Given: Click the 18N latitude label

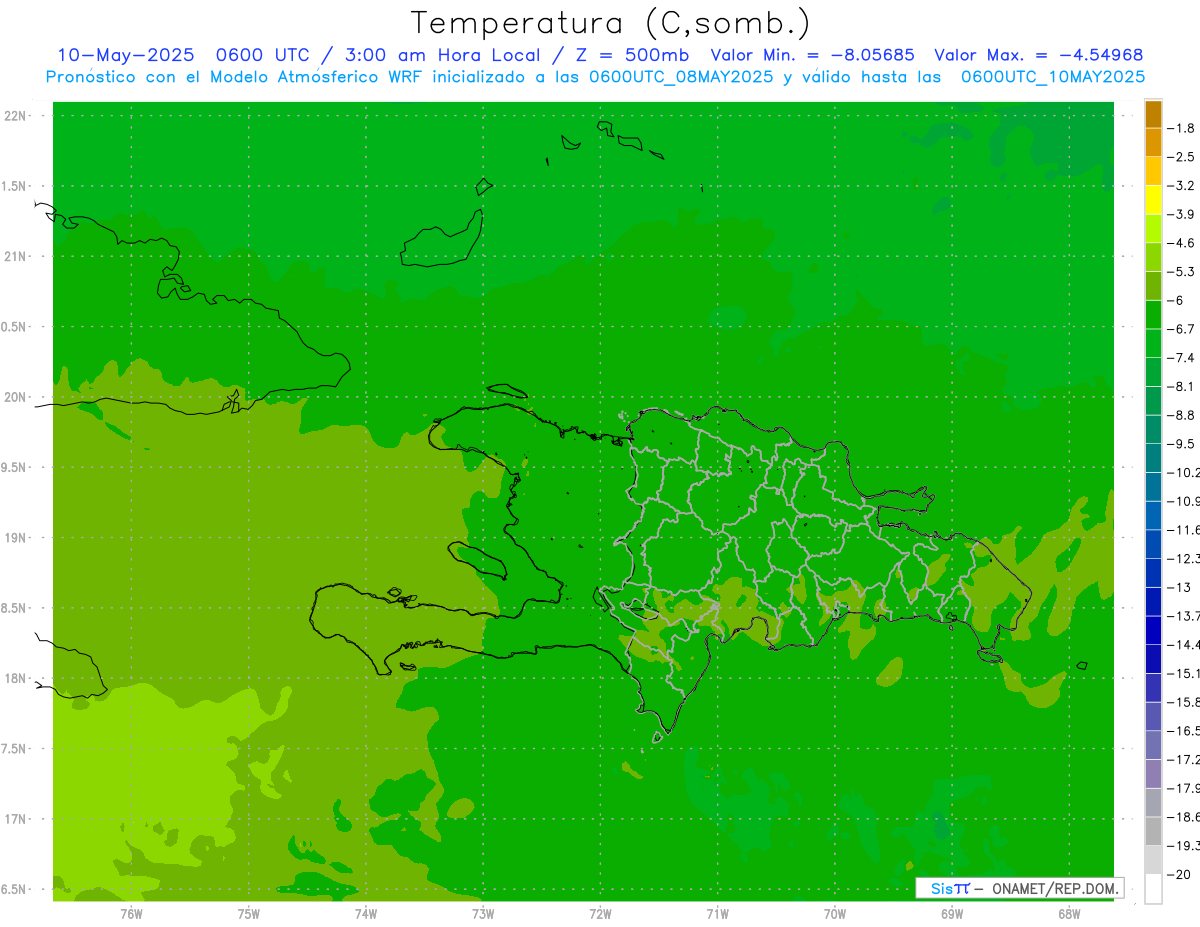Looking at the screenshot, I should click(15, 679).
